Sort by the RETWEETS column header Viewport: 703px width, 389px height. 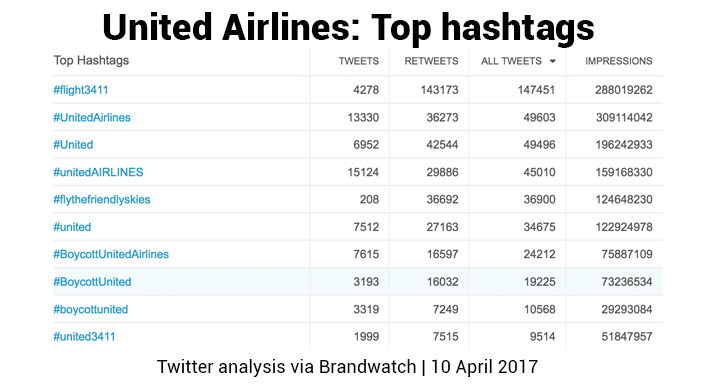pyautogui.click(x=431, y=61)
